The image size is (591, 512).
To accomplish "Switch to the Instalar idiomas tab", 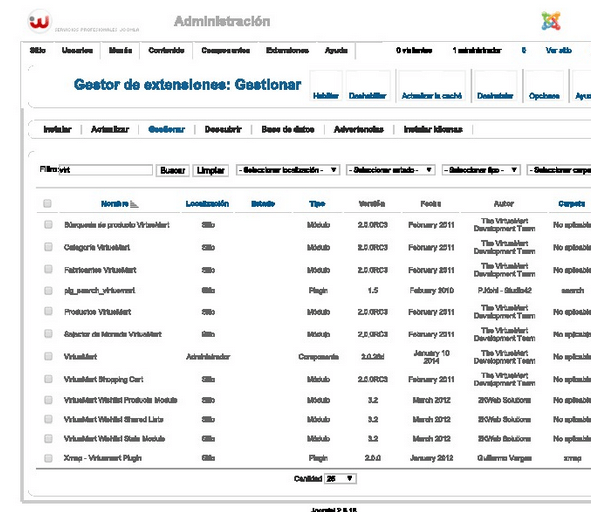I will [433, 129].
